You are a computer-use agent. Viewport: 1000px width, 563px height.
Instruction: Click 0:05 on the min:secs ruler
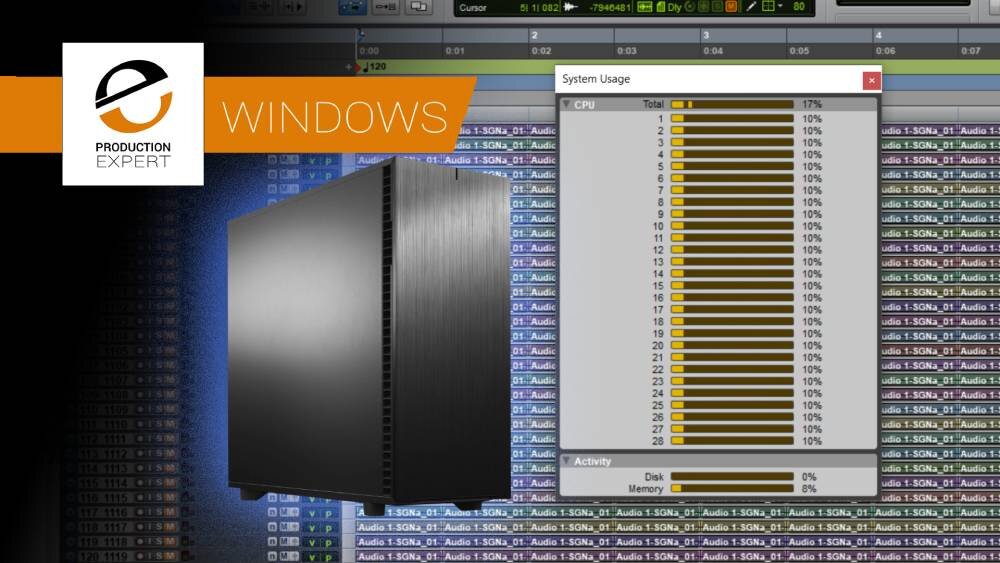tap(799, 50)
